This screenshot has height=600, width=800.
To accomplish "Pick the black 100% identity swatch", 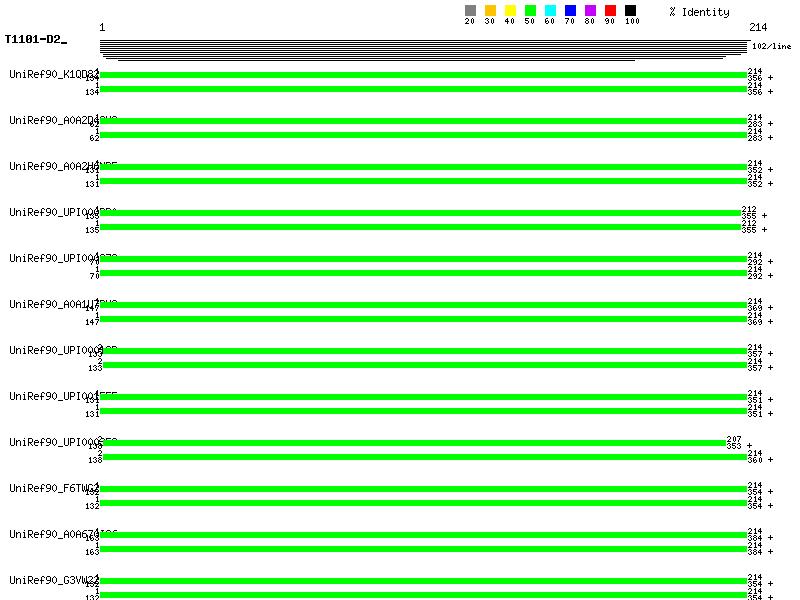I will pyautogui.click(x=630, y=11).
